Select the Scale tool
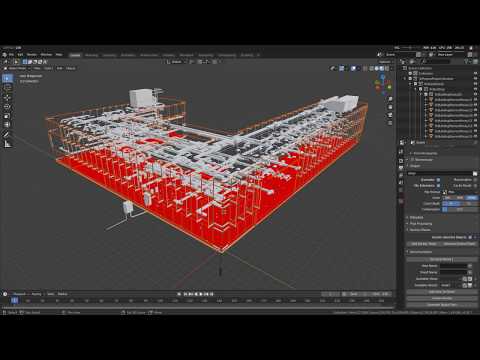The height and width of the screenshot is (360, 480). [x=7, y=116]
